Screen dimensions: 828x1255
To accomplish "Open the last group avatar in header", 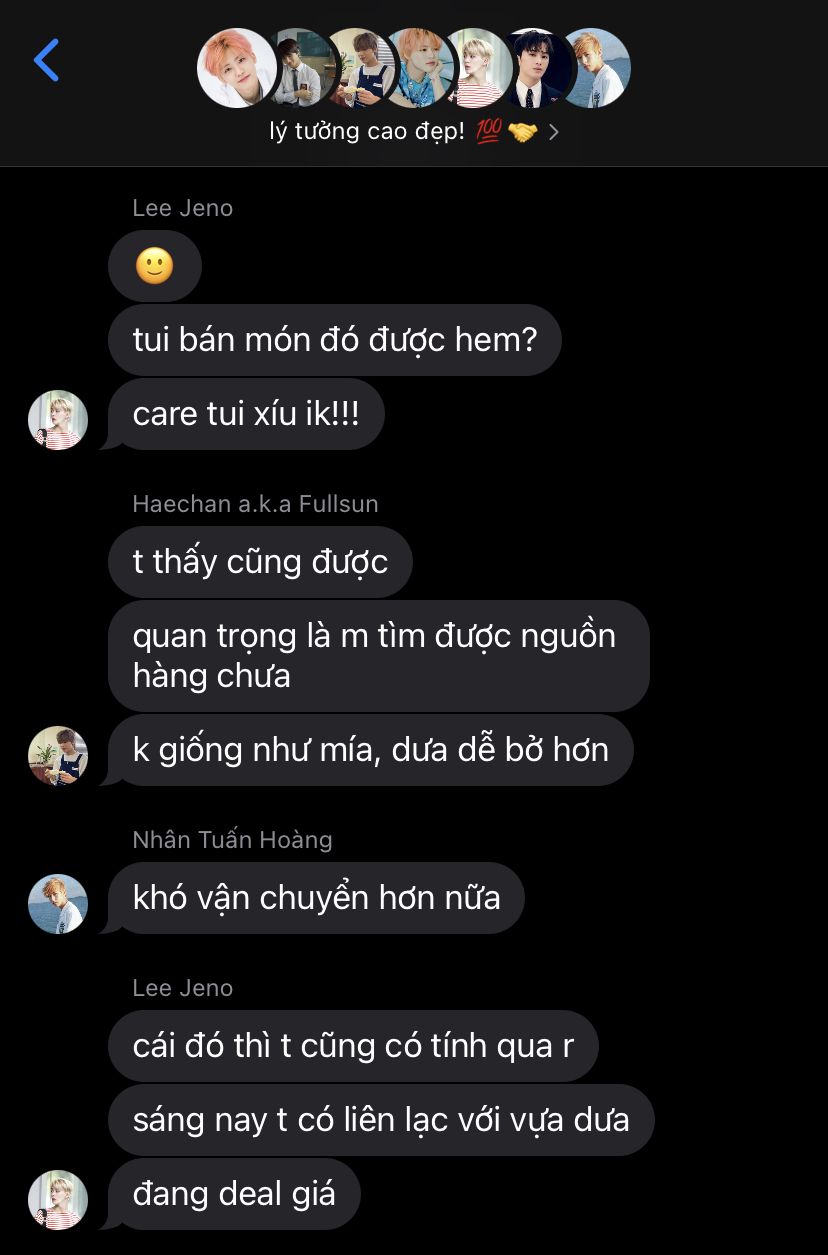I will tap(597, 68).
